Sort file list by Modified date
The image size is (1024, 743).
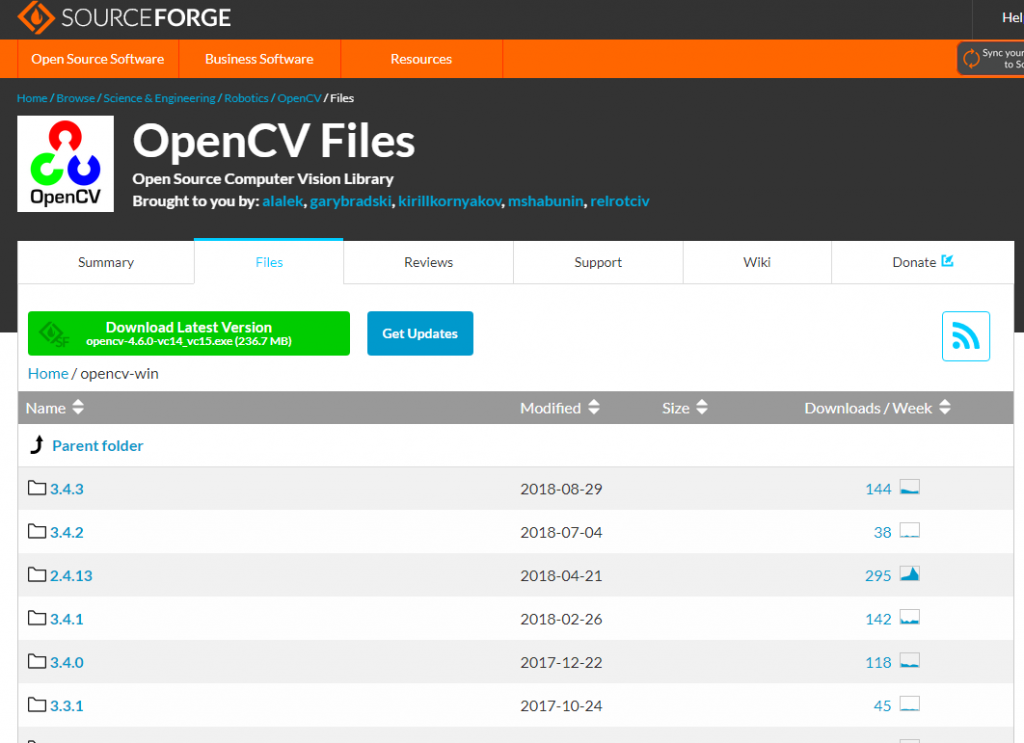(x=560, y=408)
